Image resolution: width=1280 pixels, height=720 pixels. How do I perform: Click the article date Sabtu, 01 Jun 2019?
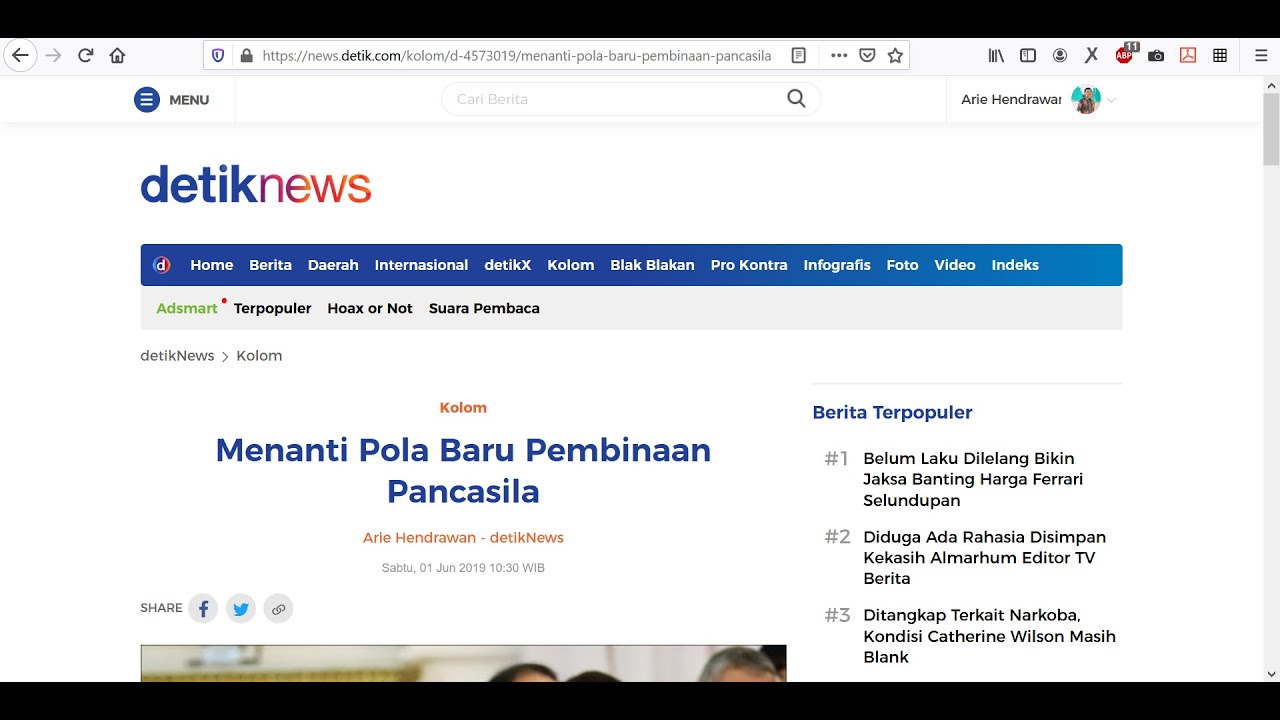[463, 568]
